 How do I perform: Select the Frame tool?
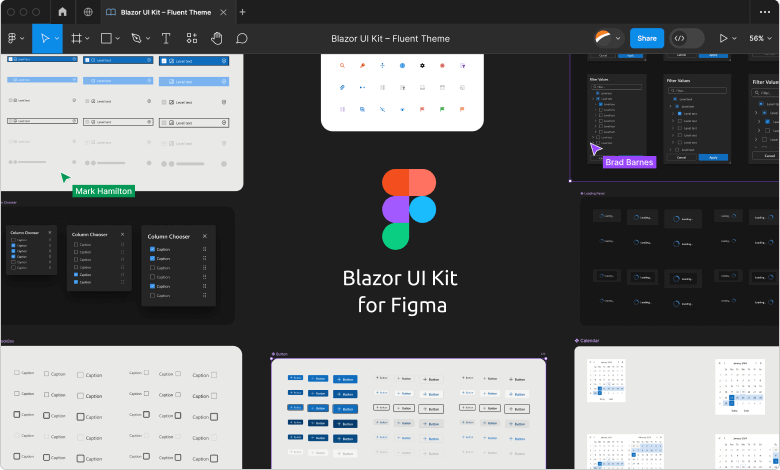76,38
